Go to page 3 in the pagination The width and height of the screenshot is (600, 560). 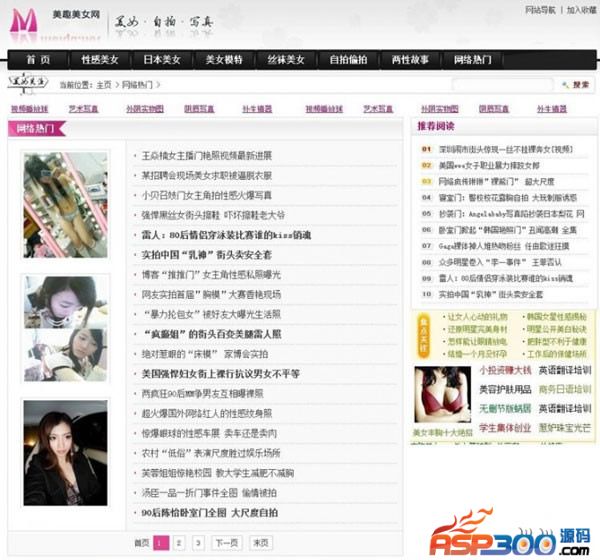tap(198, 543)
